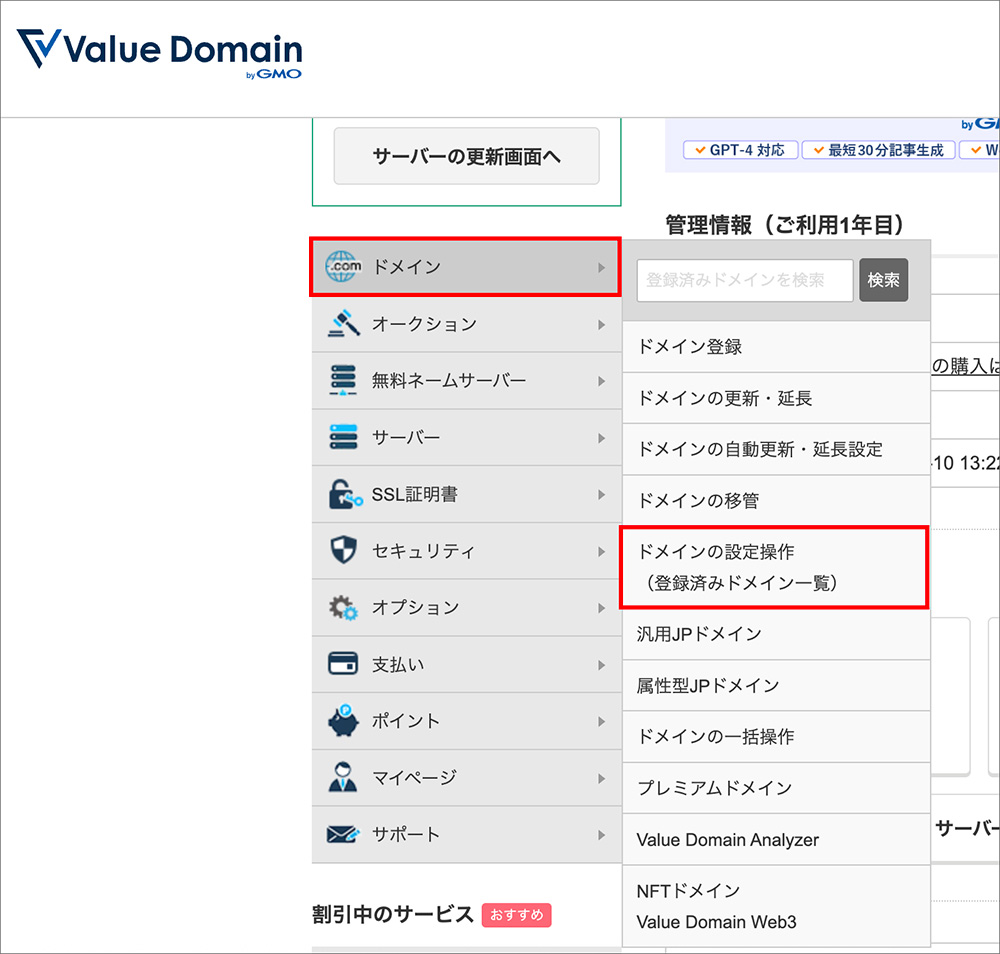Click the points piggy bank icon
The width and height of the screenshot is (1000, 954).
(x=343, y=721)
